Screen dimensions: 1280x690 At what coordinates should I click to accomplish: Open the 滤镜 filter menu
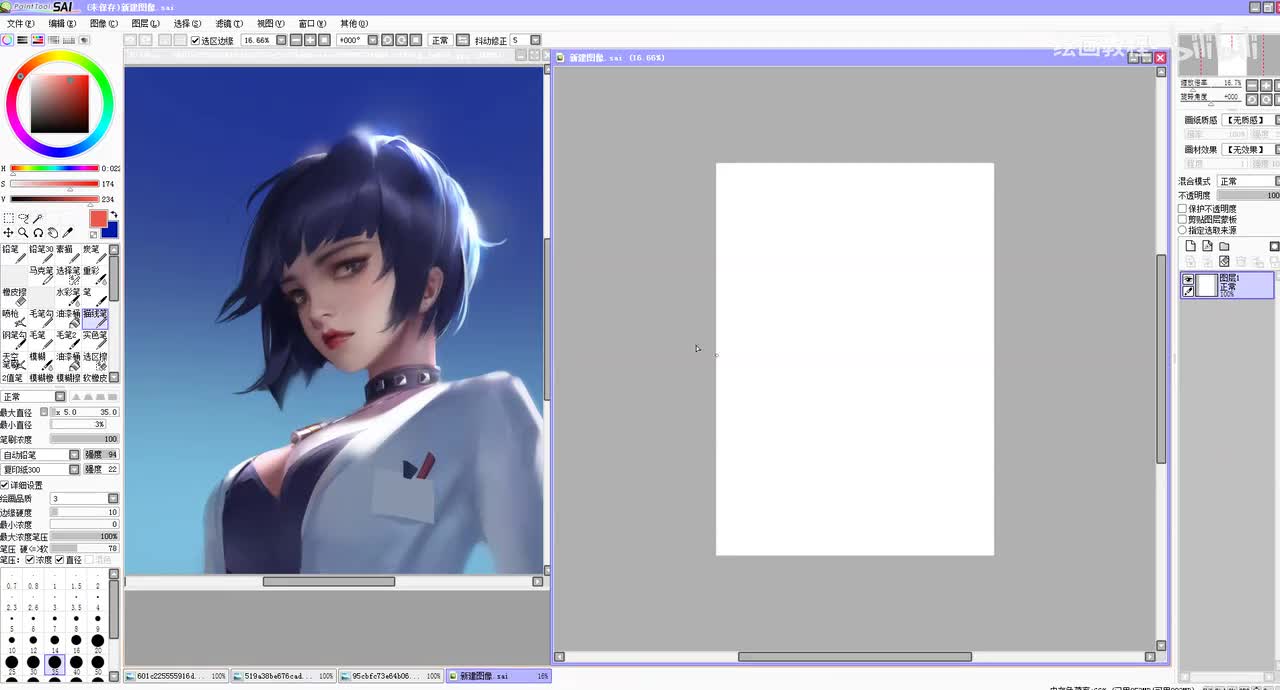tap(229, 23)
